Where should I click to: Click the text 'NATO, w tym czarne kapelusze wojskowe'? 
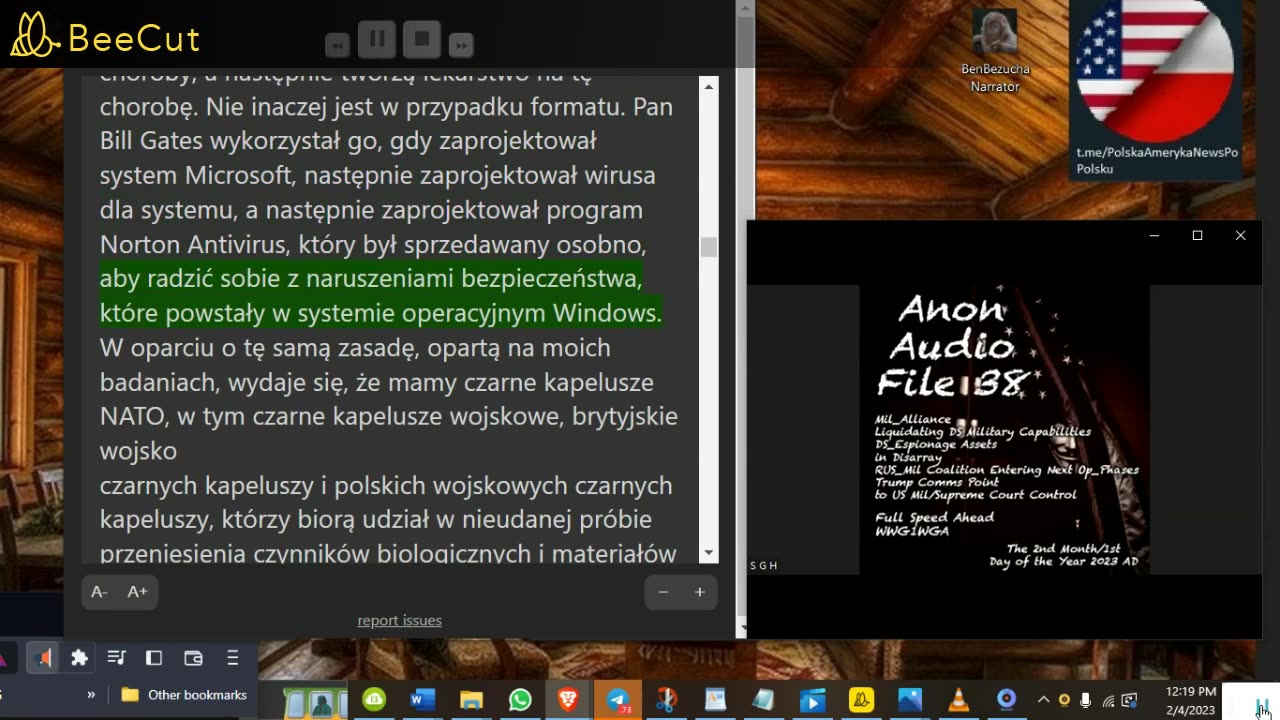click(389, 416)
